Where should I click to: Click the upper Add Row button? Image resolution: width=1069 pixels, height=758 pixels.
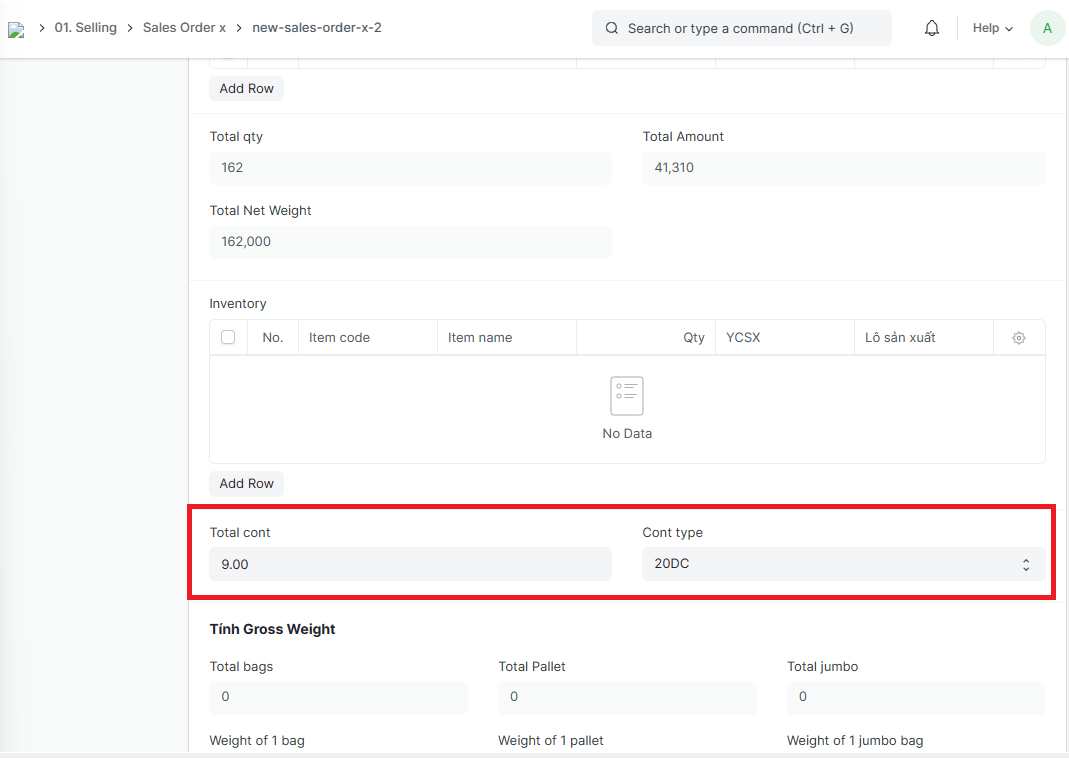pos(246,88)
